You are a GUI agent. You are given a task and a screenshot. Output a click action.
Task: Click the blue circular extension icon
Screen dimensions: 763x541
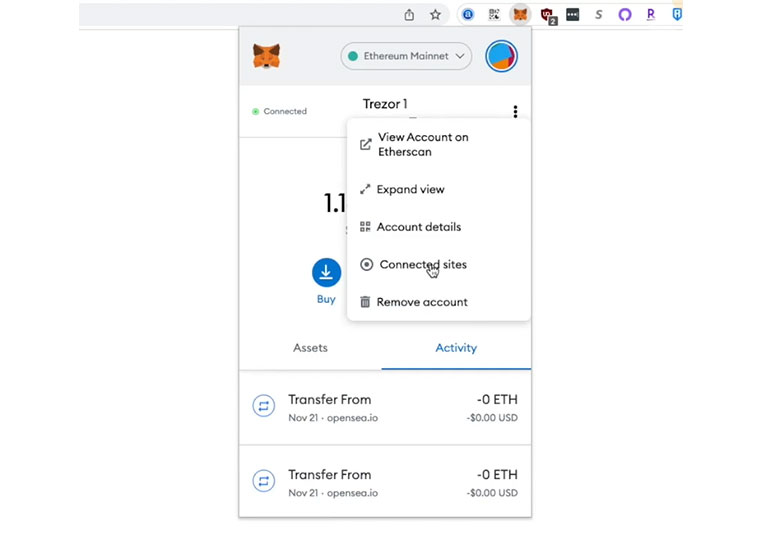(x=468, y=15)
